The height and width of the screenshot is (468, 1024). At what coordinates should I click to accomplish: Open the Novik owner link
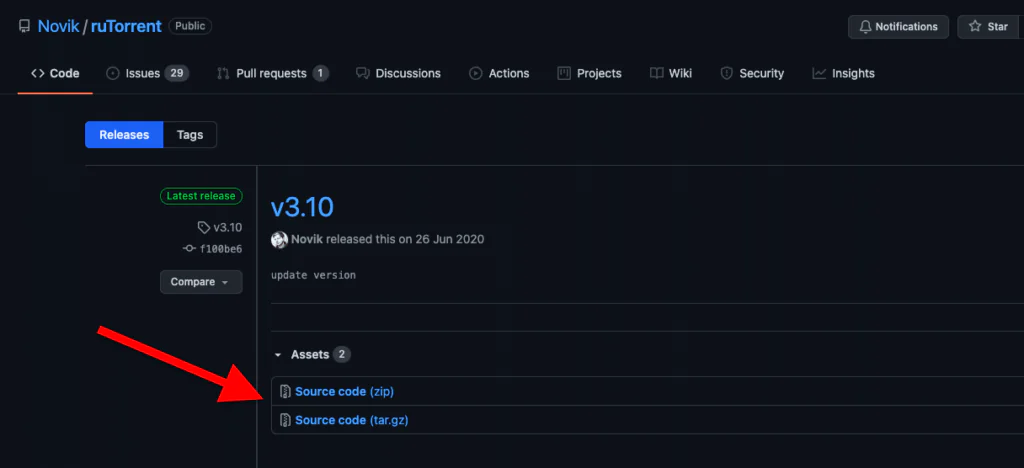click(59, 26)
